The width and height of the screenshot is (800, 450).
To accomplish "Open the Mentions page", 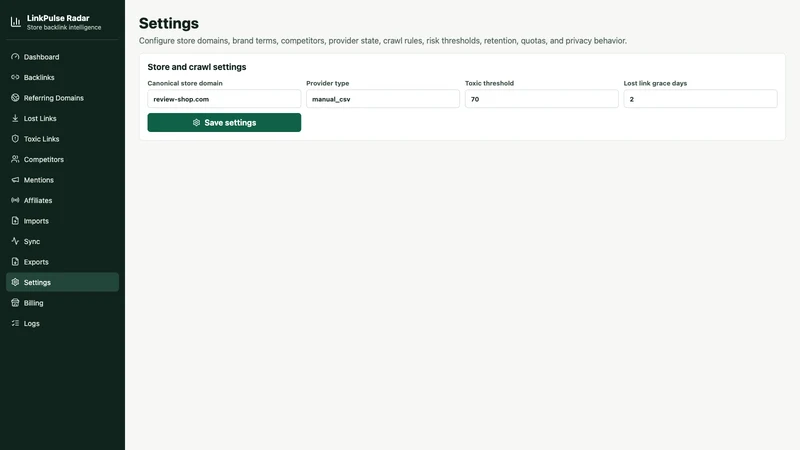I will [62, 180].
